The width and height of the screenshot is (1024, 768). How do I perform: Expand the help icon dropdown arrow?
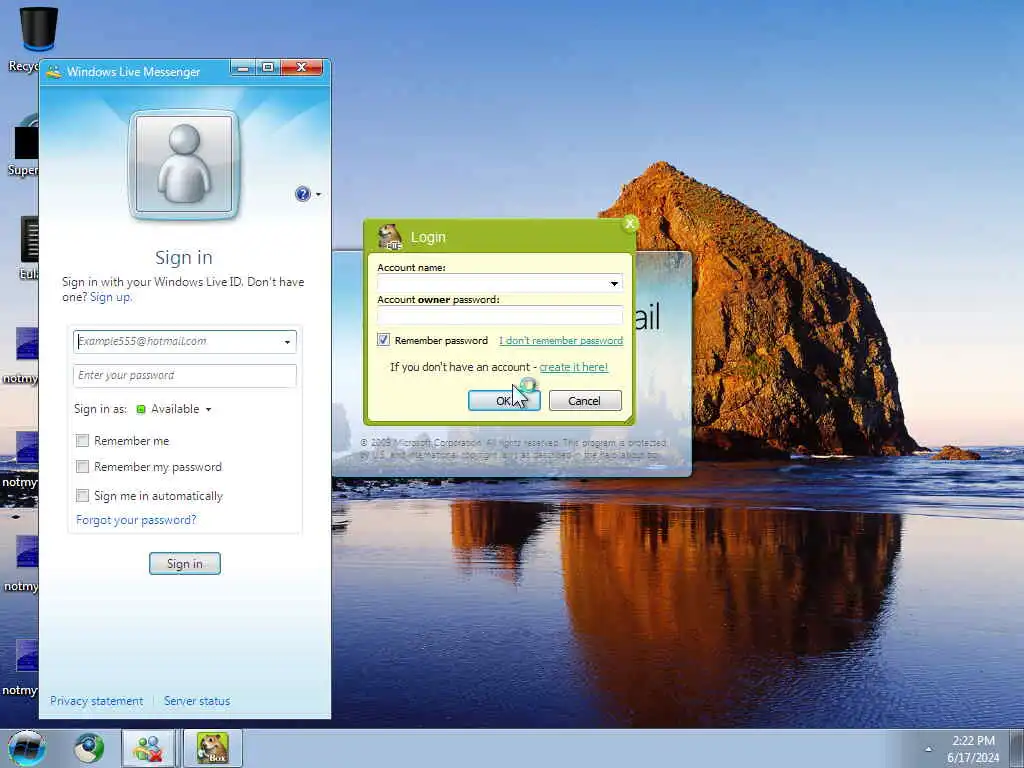(319, 195)
